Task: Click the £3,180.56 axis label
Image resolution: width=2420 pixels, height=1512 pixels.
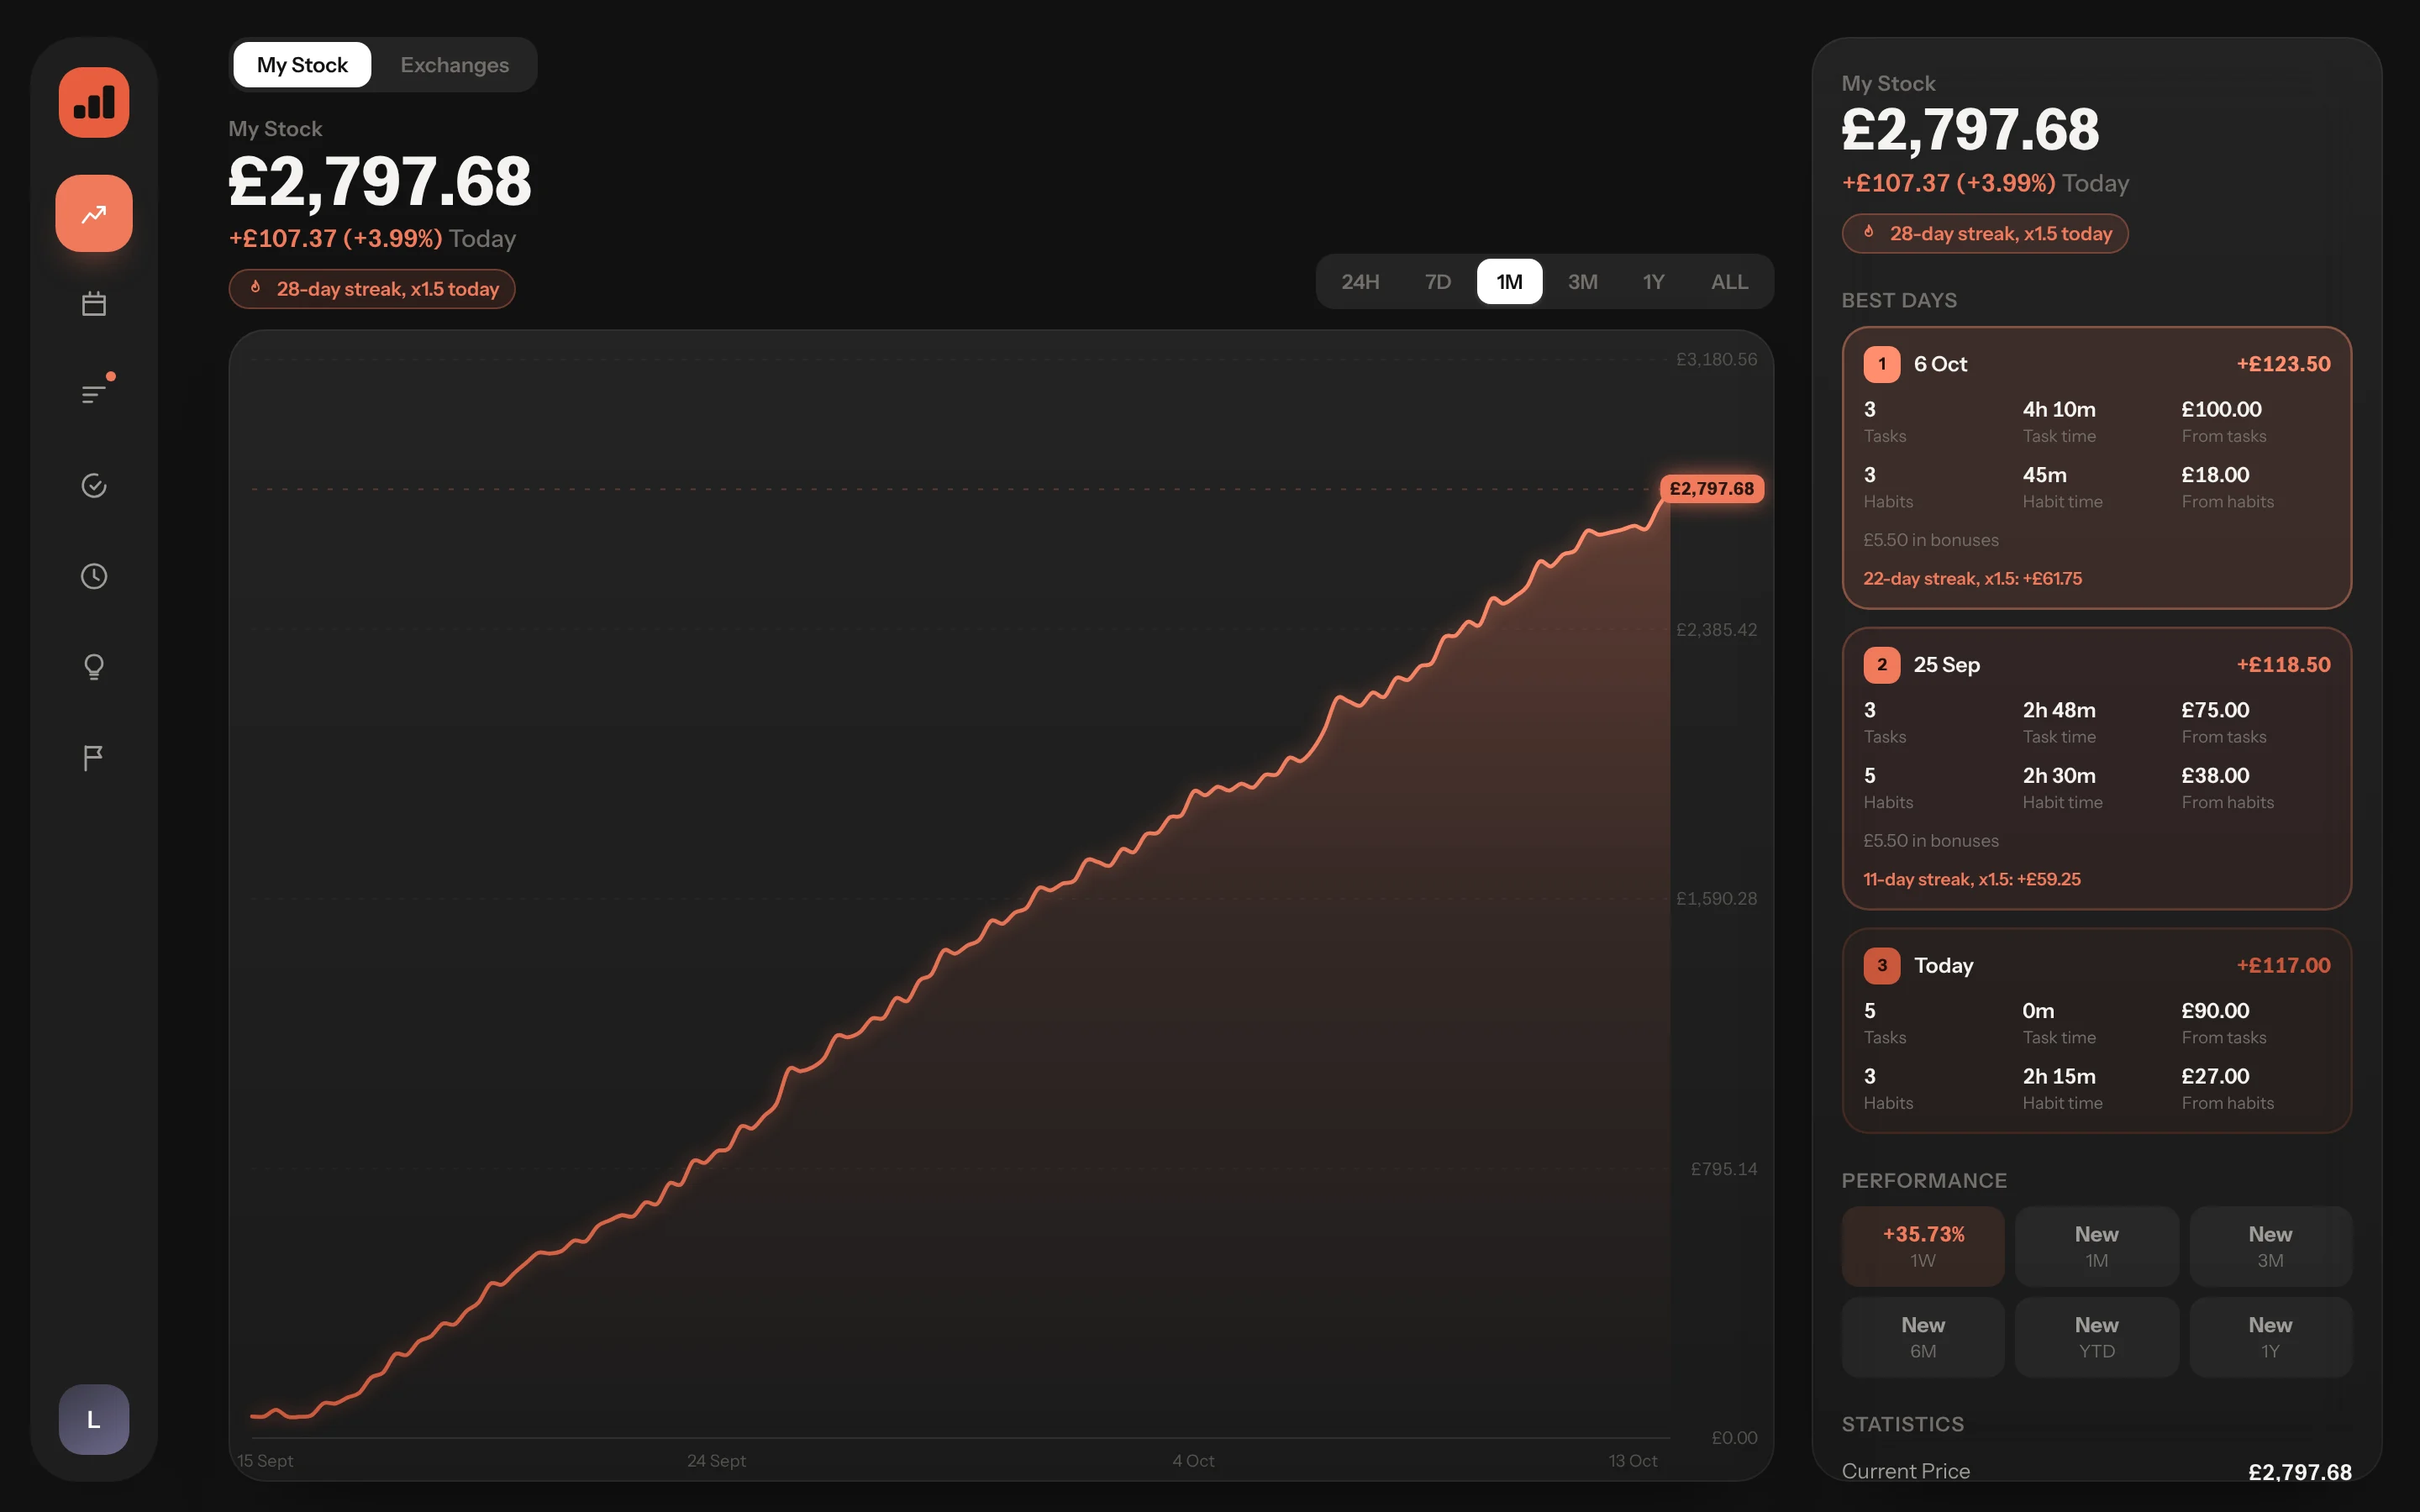Action: pyautogui.click(x=1716, y=359)
